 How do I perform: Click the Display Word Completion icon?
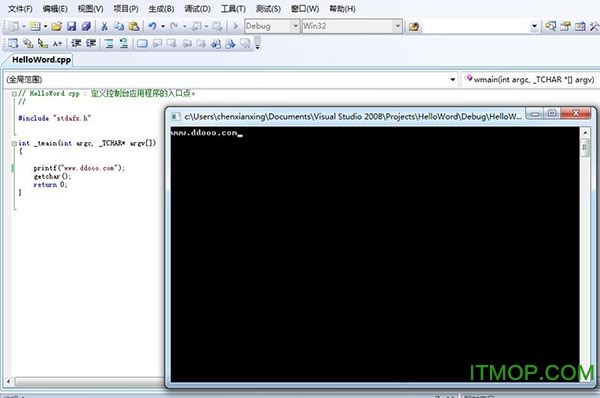coord(57,44)
